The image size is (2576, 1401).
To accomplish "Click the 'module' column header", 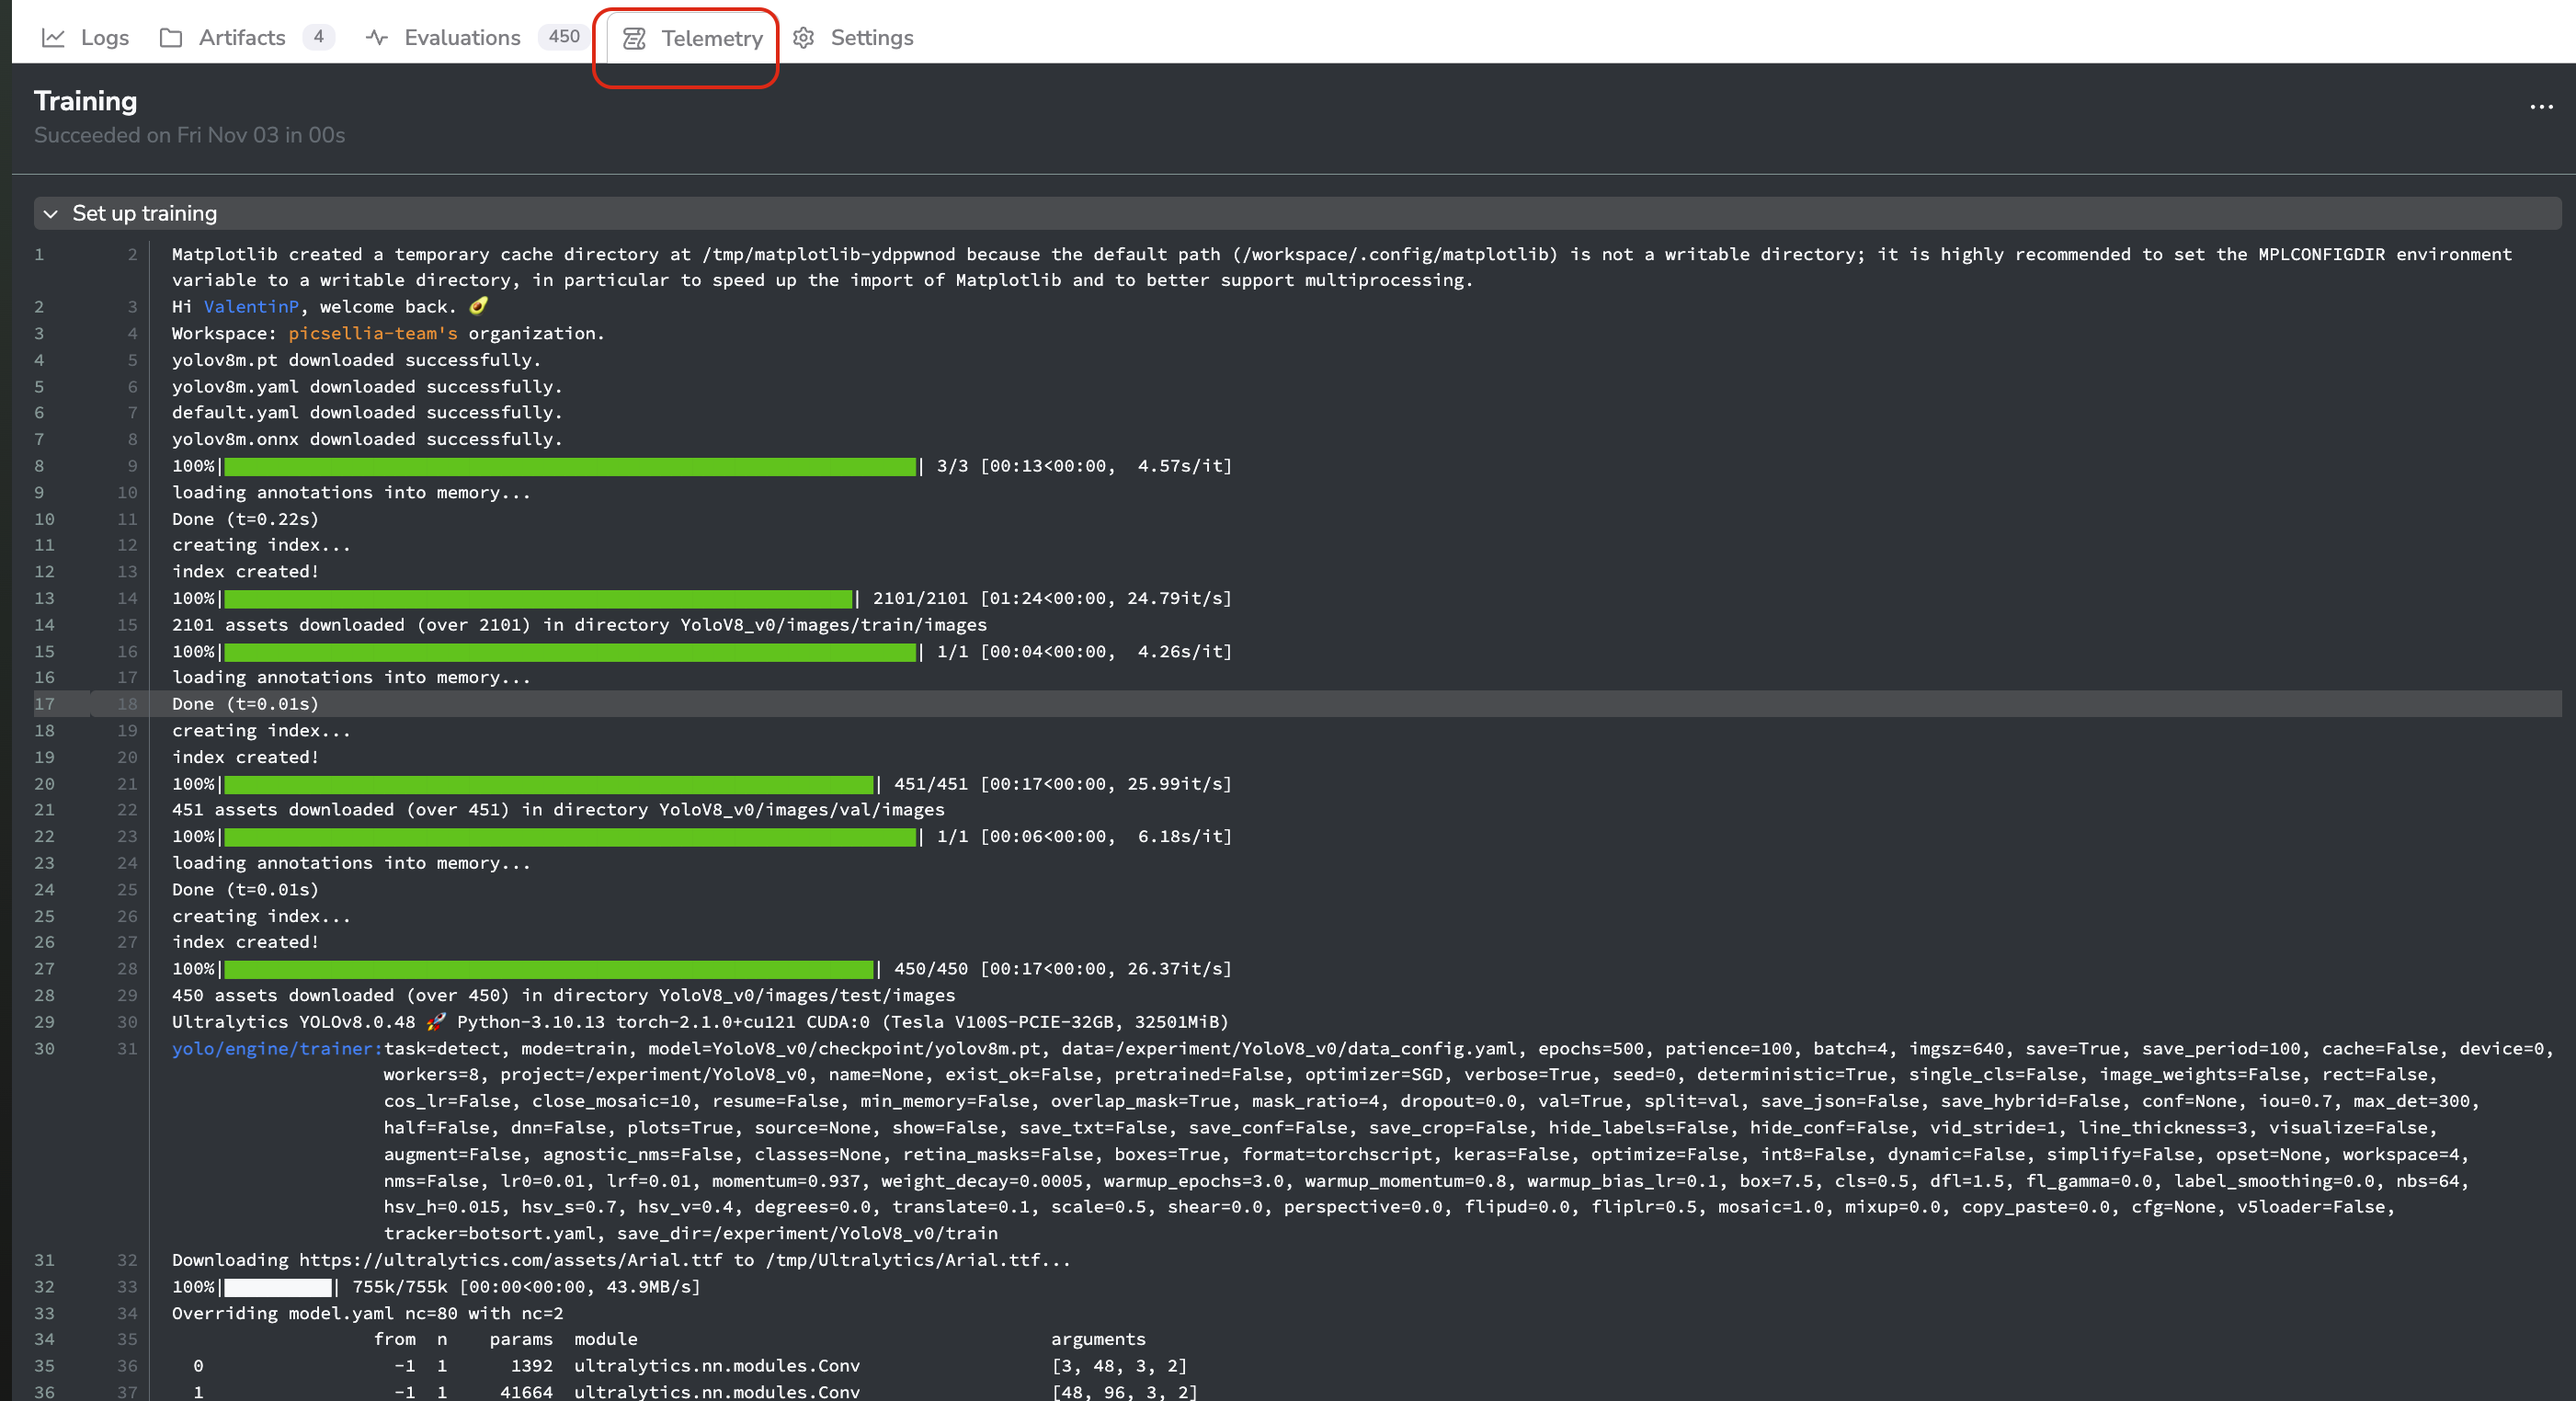I will coord(605,1340).
